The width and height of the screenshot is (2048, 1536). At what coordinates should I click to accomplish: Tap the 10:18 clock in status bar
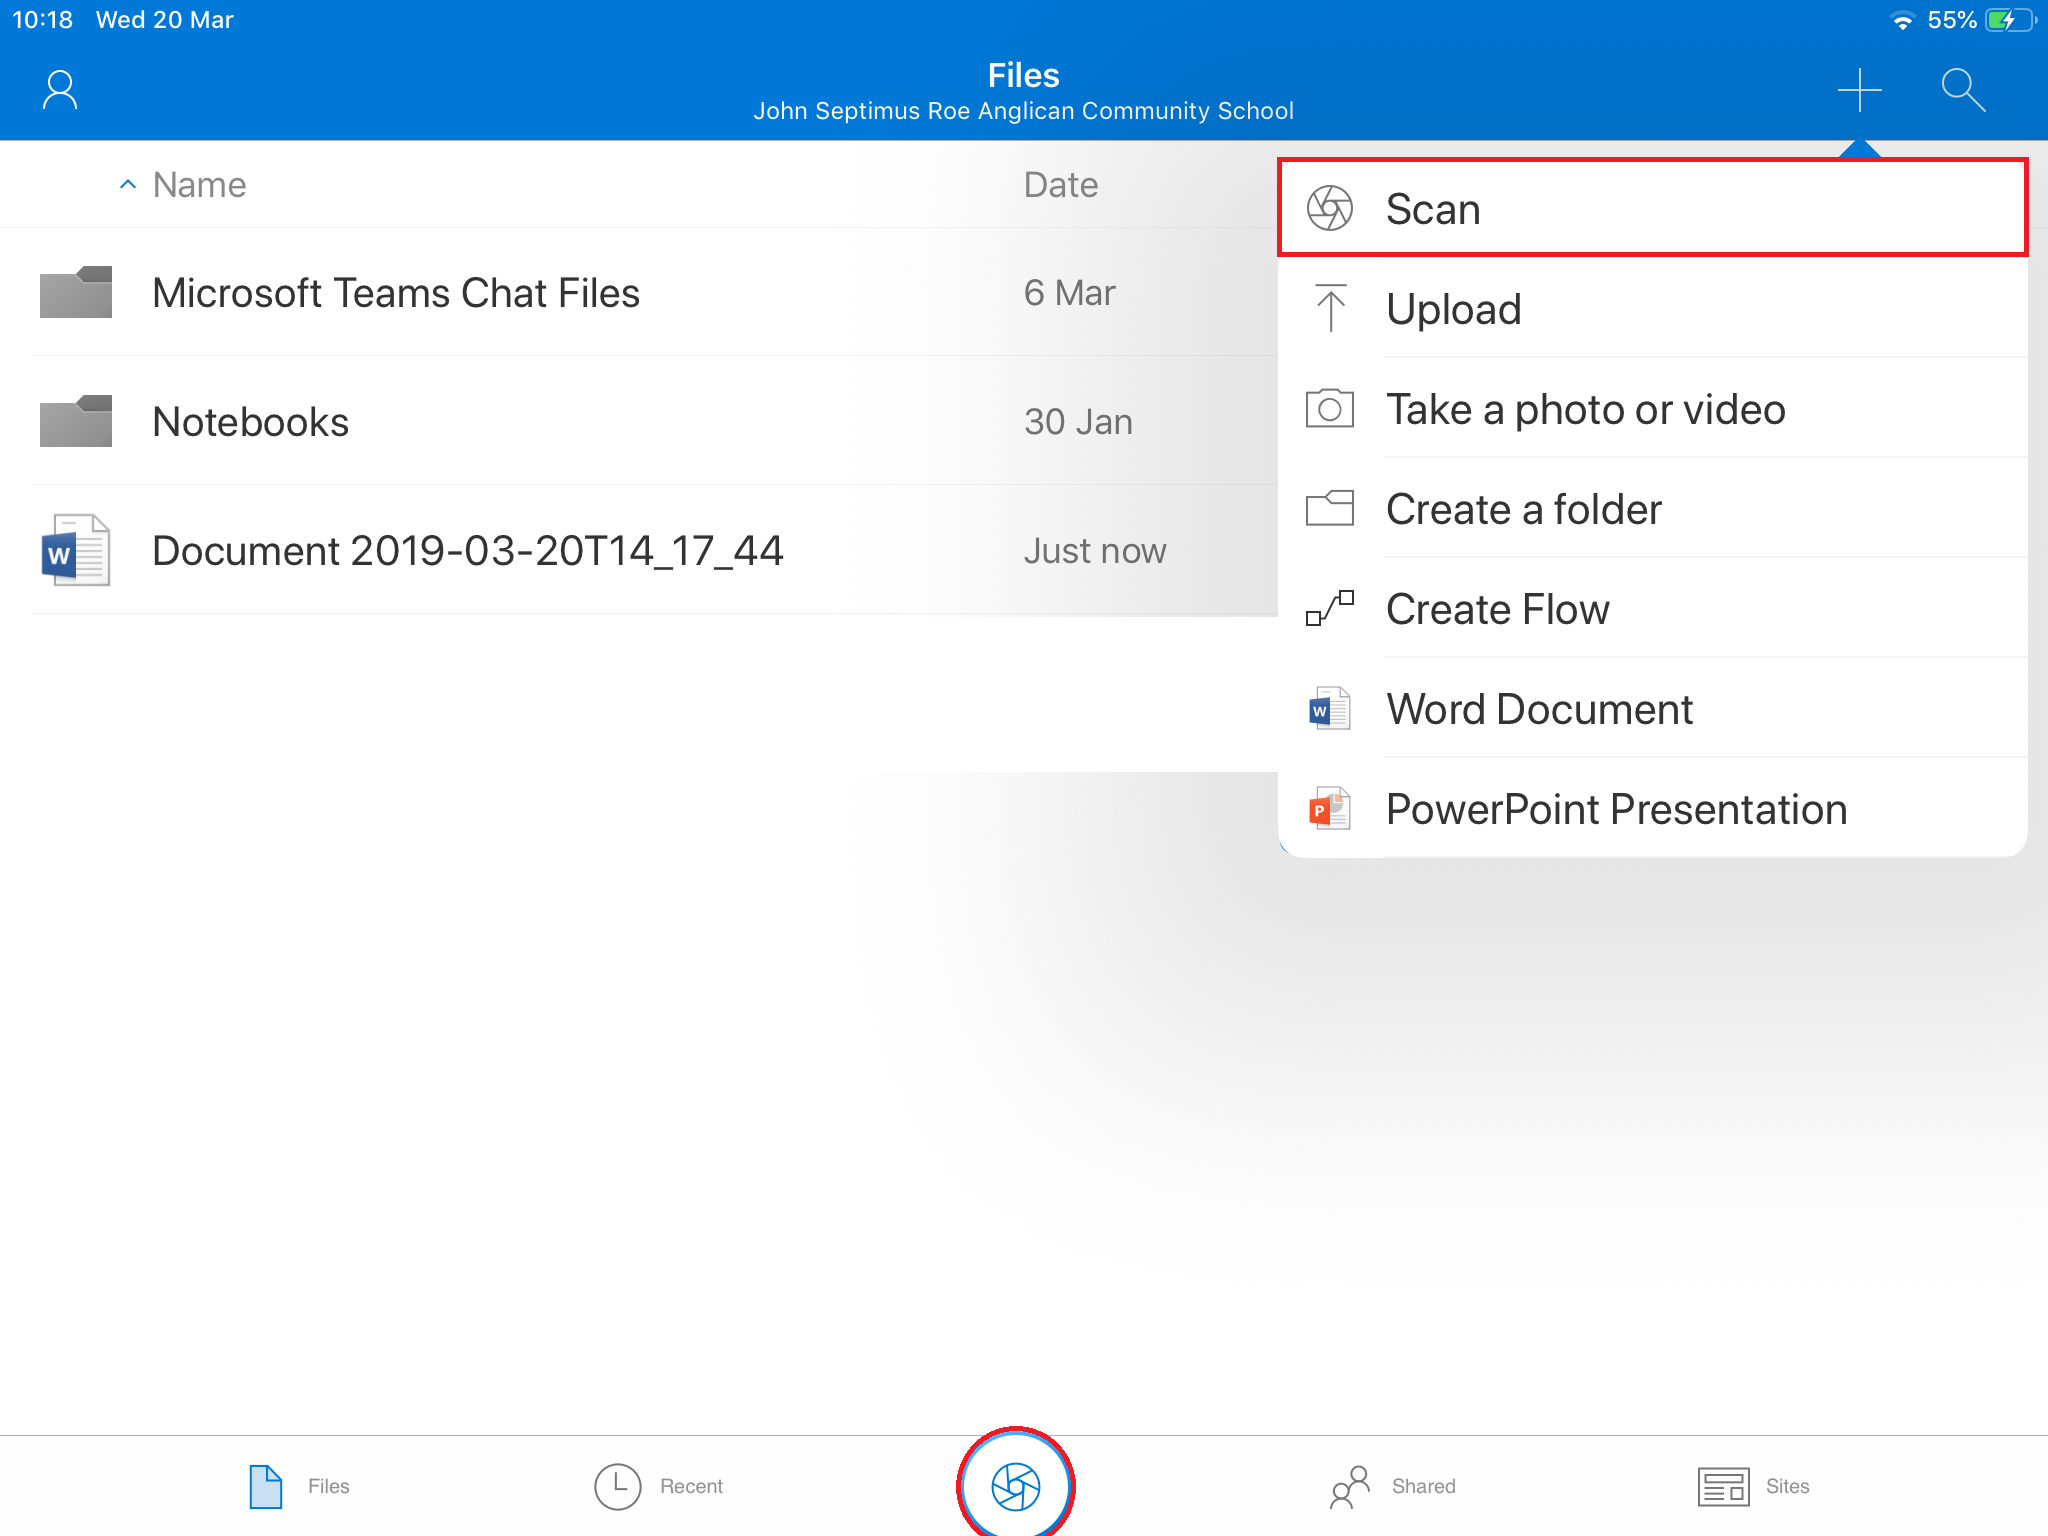pyautogui.click(x=42, y=20)
